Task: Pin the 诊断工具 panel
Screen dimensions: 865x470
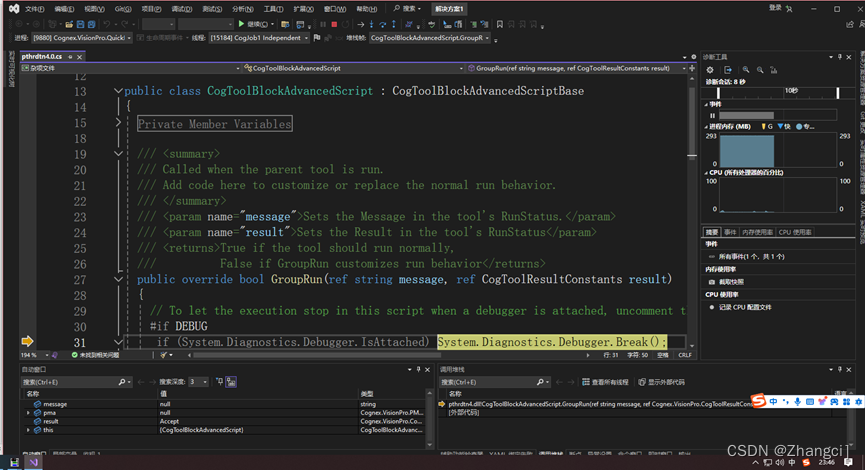Action: 840,57
